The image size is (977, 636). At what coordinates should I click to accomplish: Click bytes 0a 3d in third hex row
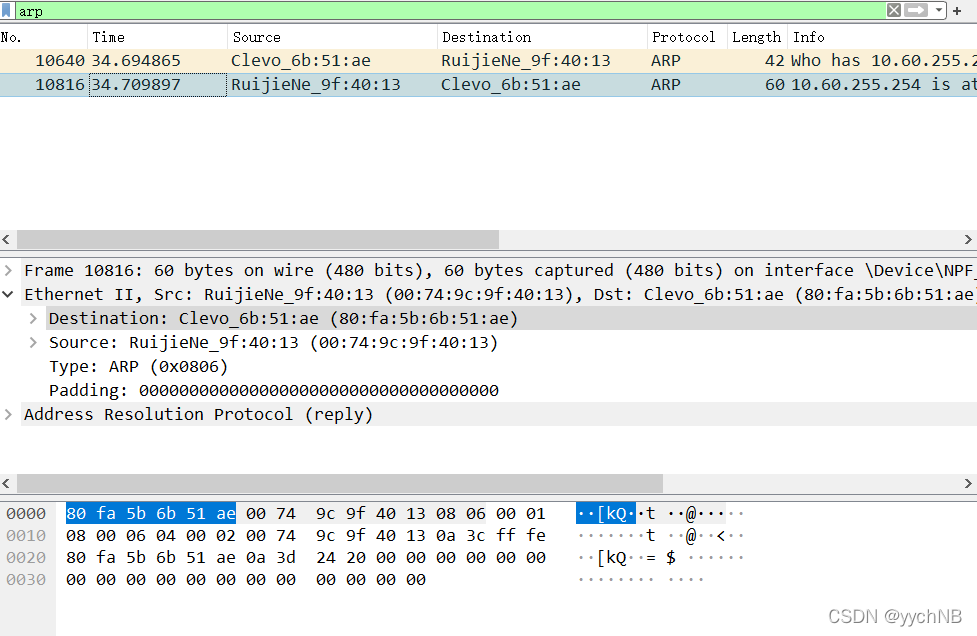[x=270, y=558]
